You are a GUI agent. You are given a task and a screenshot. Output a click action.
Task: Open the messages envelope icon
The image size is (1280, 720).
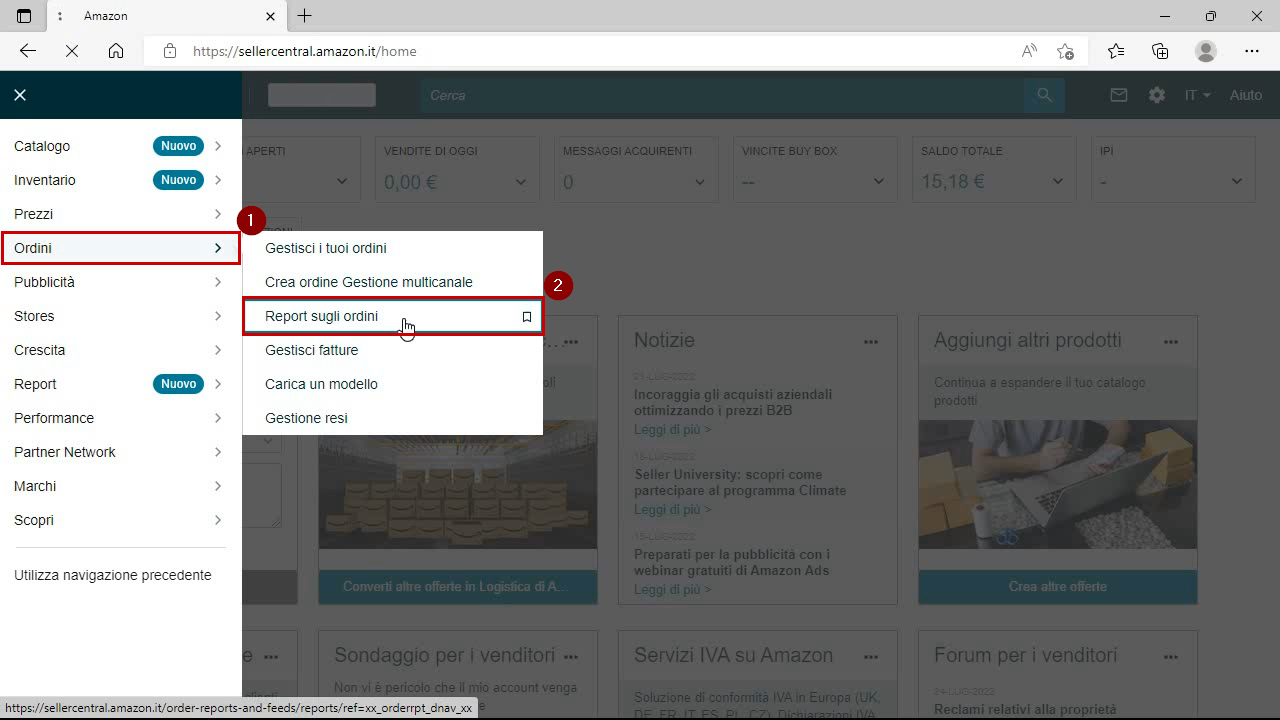pos(1119,95)
